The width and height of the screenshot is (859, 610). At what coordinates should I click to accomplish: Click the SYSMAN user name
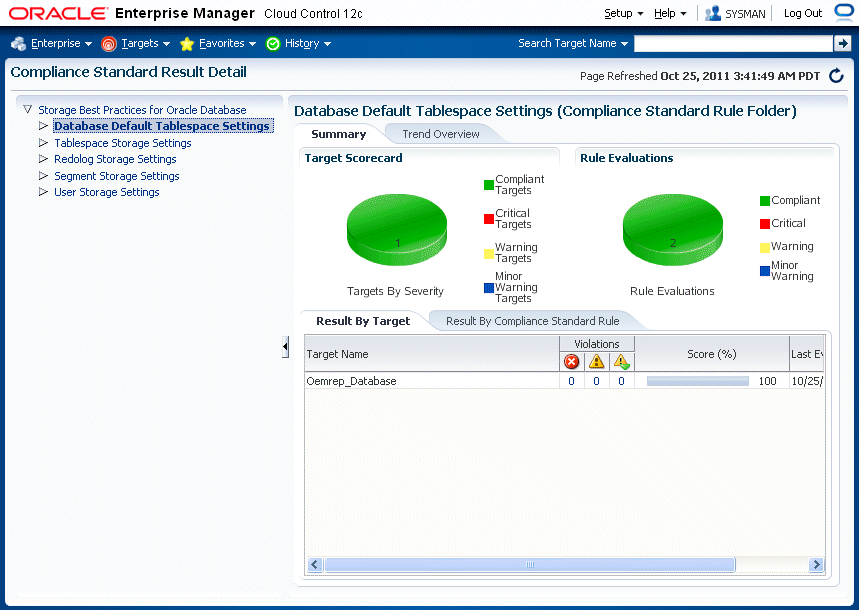coord(745,14)
